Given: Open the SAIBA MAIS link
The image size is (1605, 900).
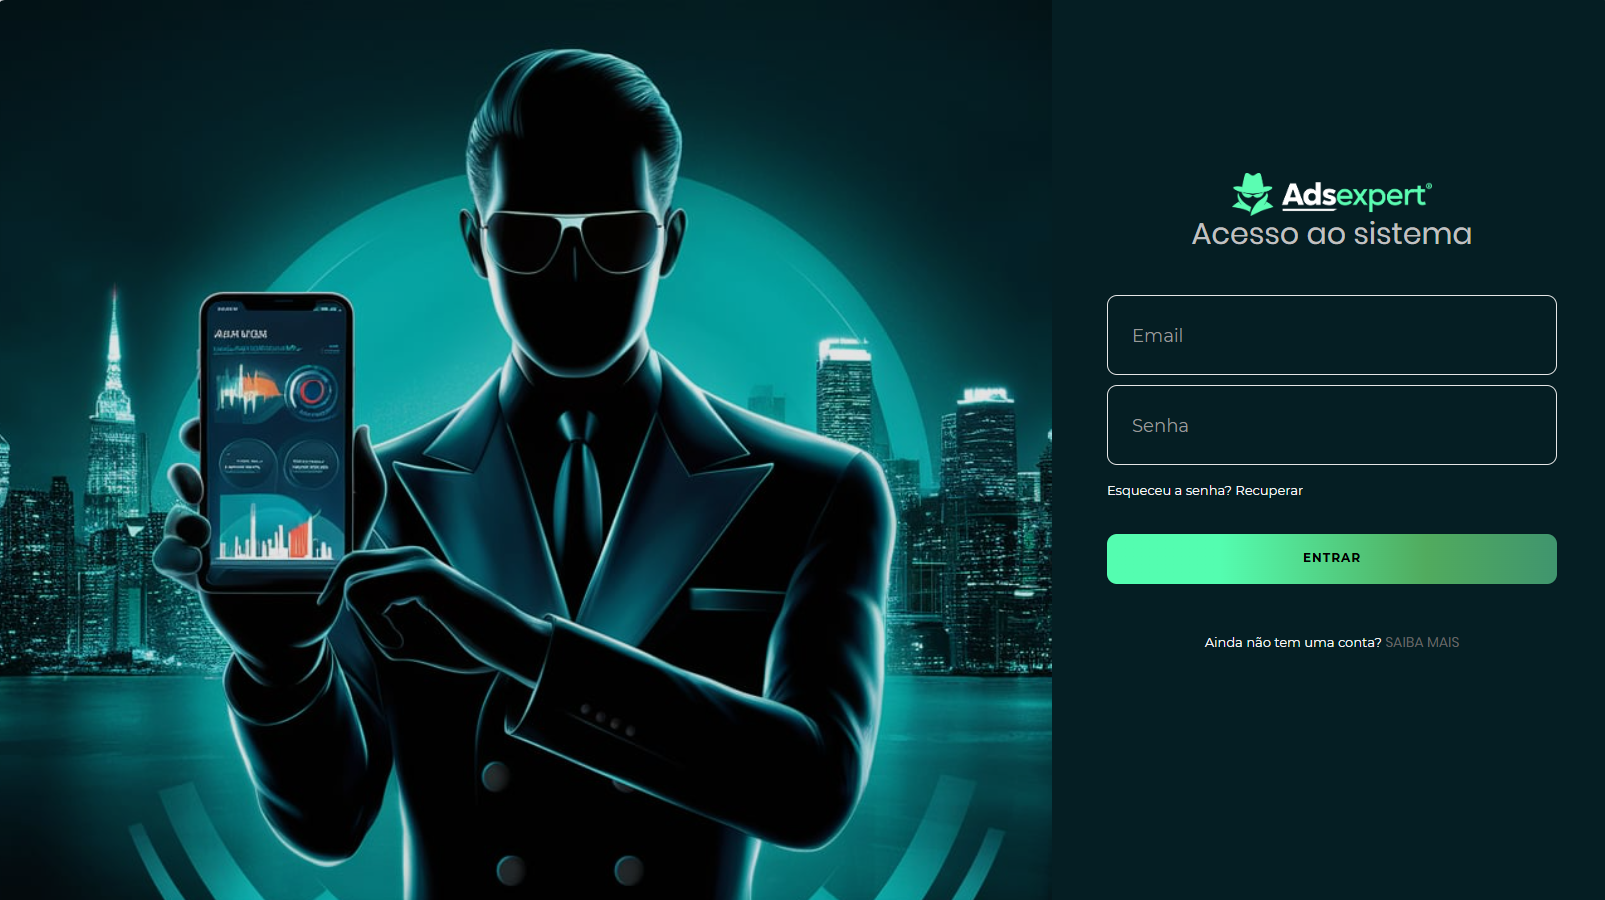Looking at the screenshot, I should click(1422, 642).
